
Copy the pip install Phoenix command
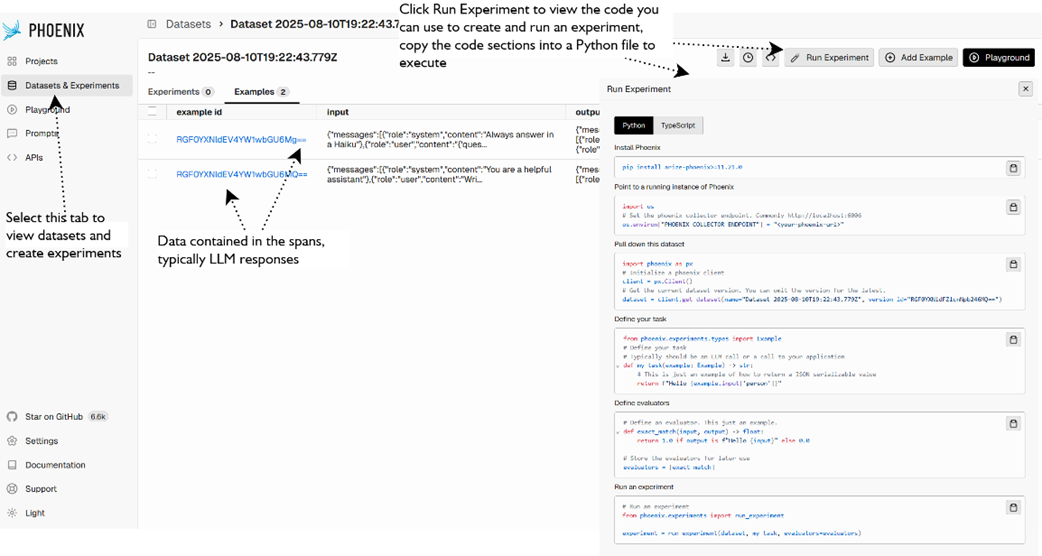tap(1012, 169)
